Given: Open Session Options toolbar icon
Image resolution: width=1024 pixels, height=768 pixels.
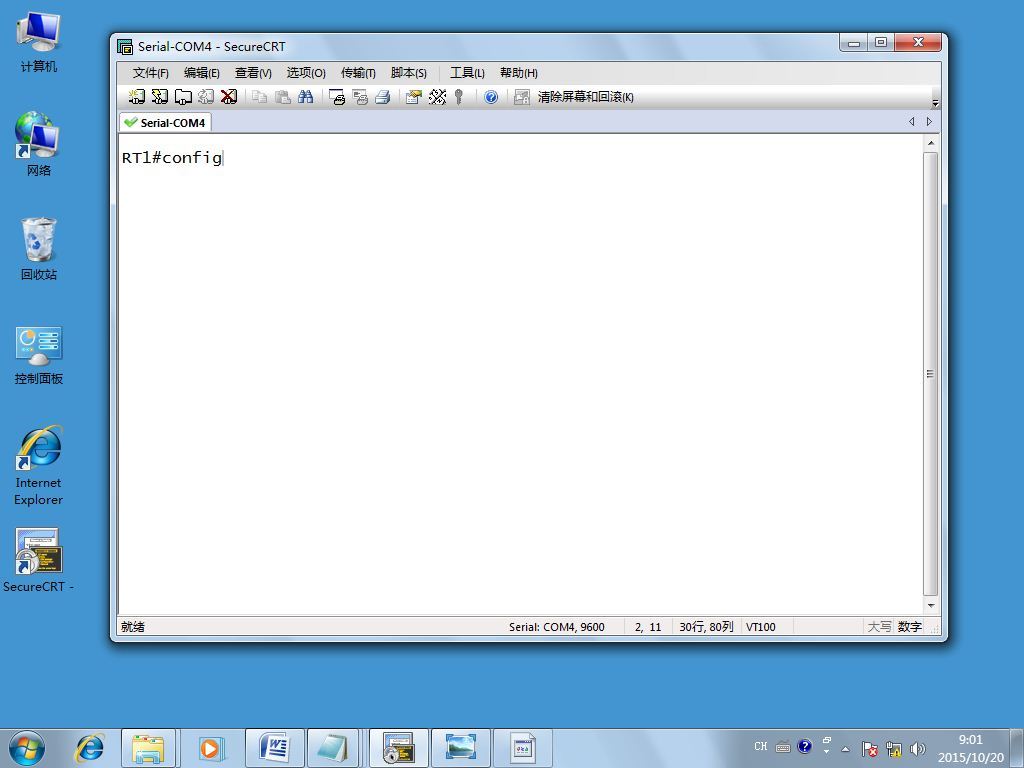Looking at the screenshot, I should tap(413, 97).
